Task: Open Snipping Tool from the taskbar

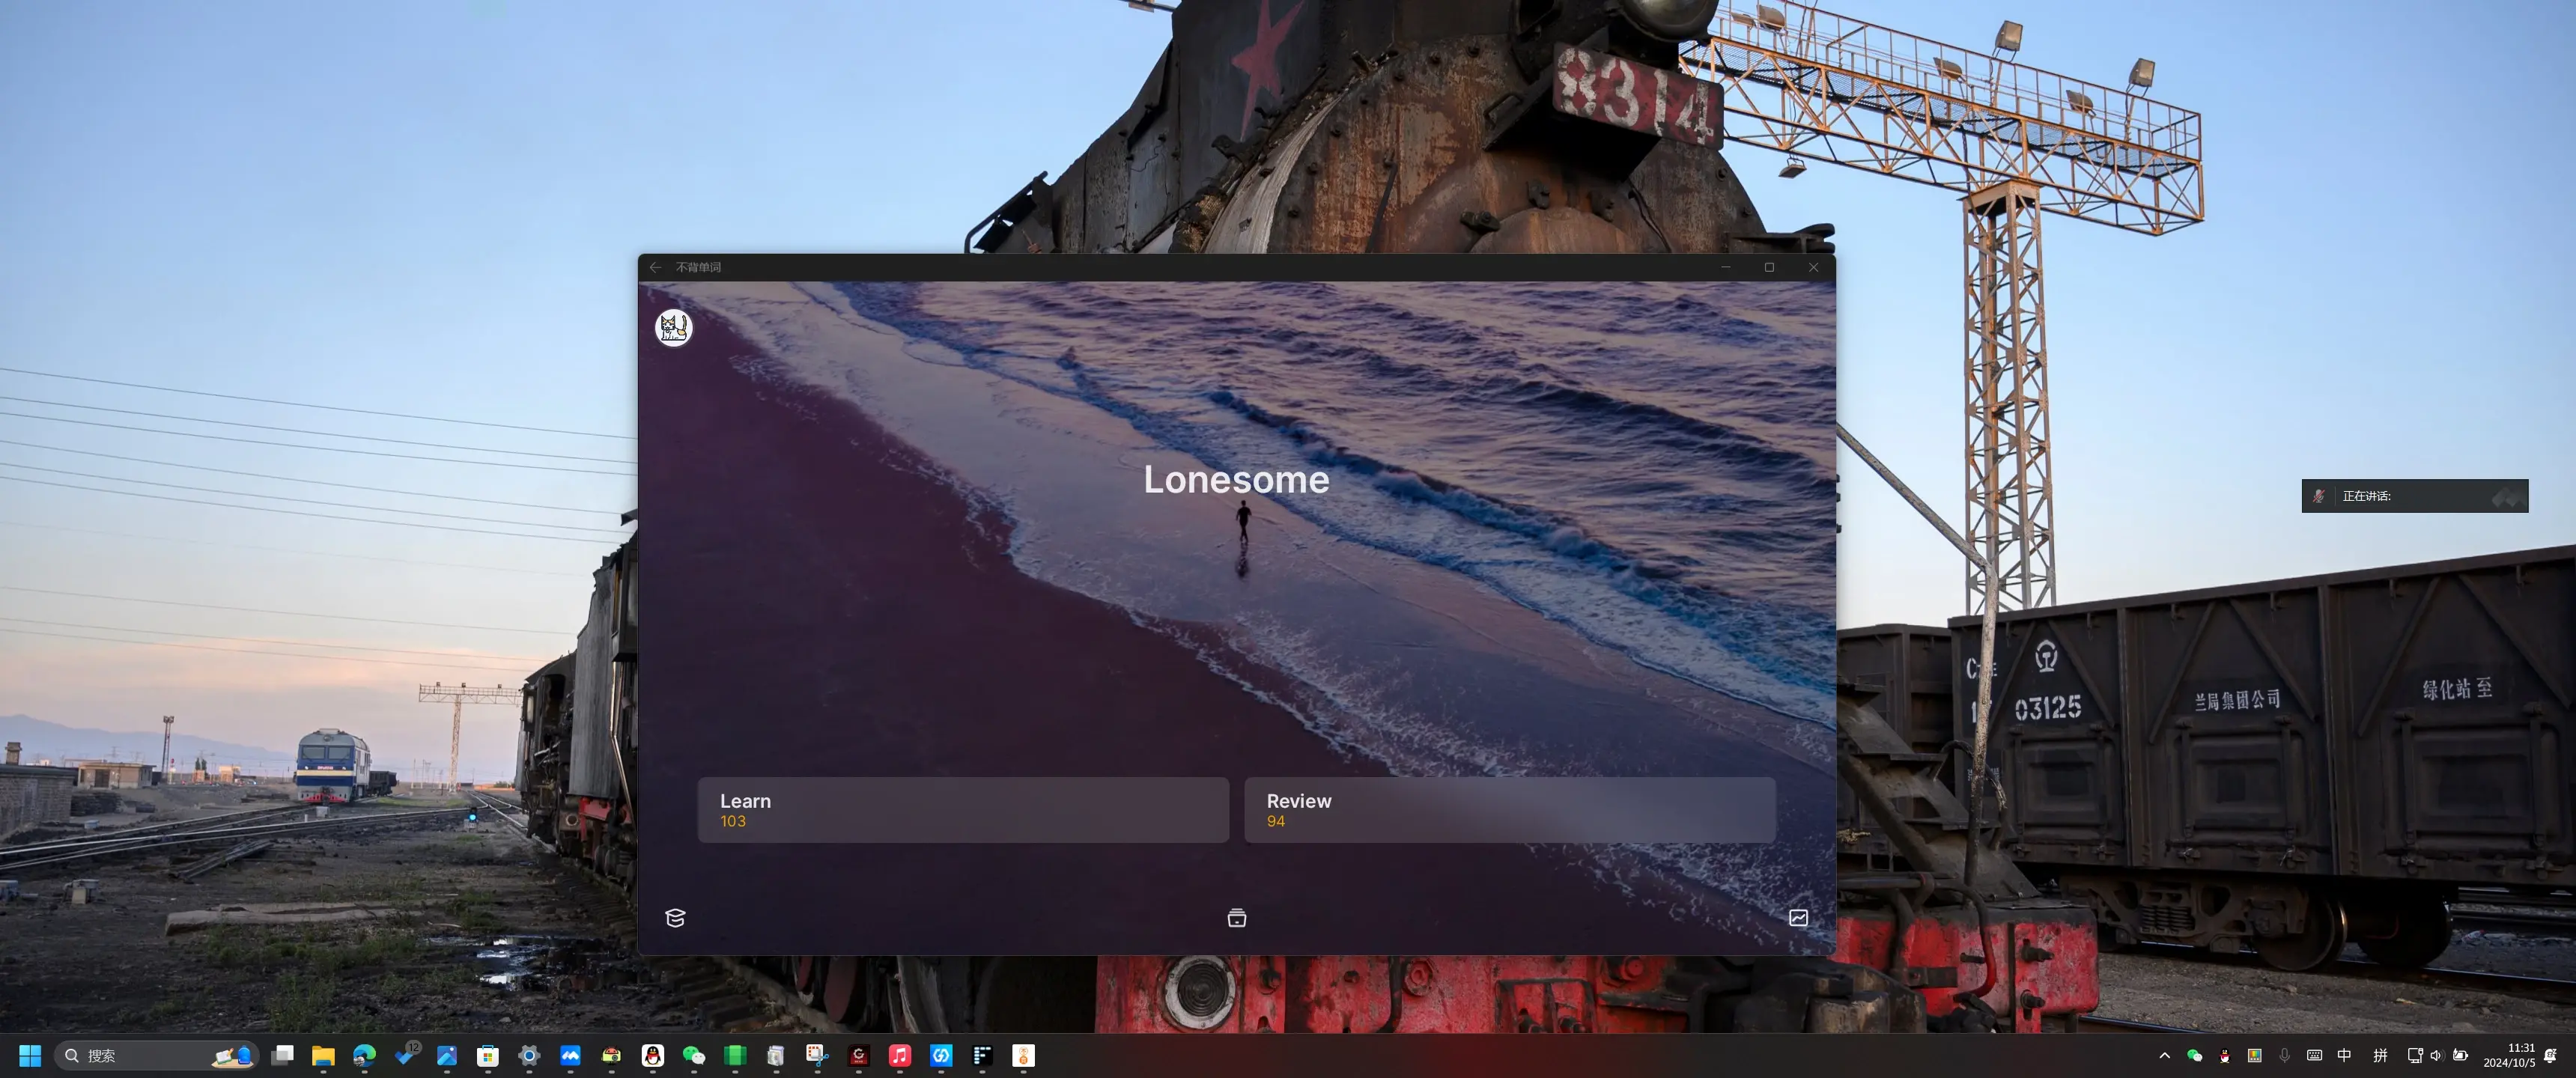Action: pos(817,1055)
